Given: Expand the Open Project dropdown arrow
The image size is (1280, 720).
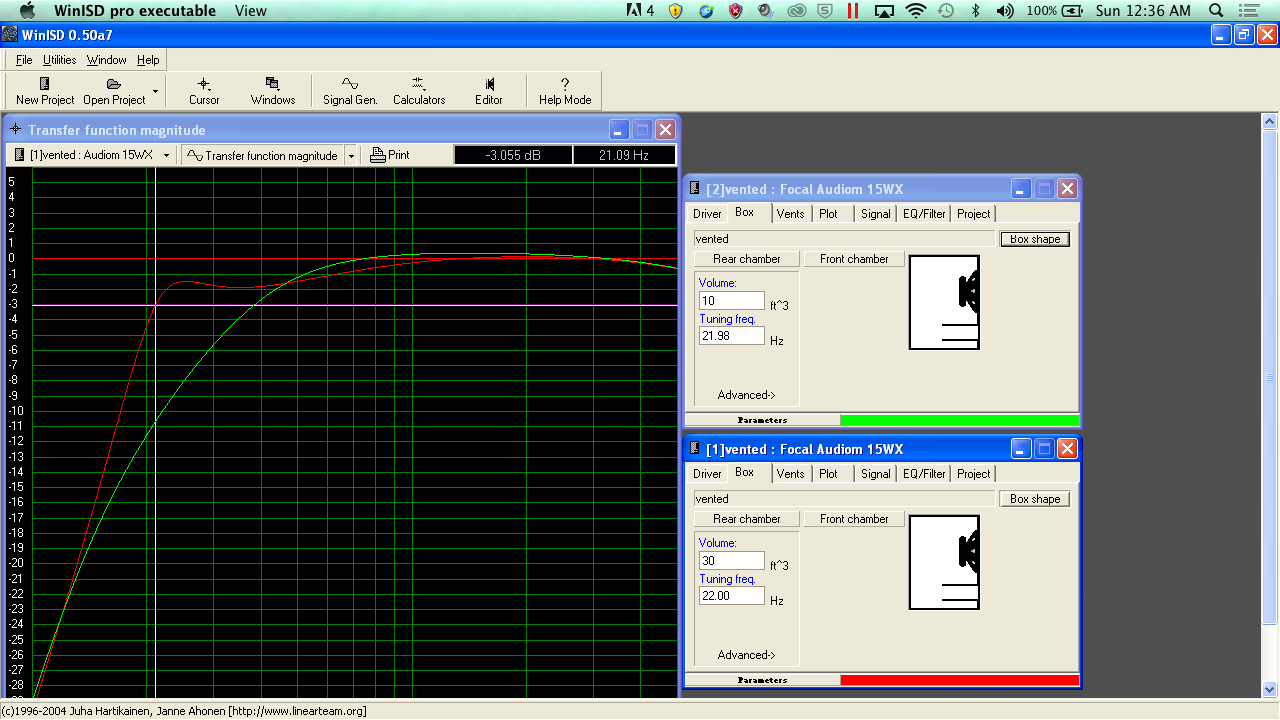Looking at the screenshot, I should (155, 91).
